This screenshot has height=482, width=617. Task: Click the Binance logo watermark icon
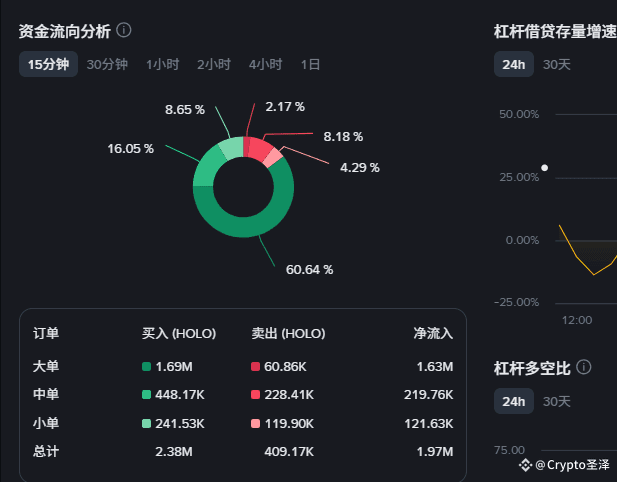pos(525,465)
